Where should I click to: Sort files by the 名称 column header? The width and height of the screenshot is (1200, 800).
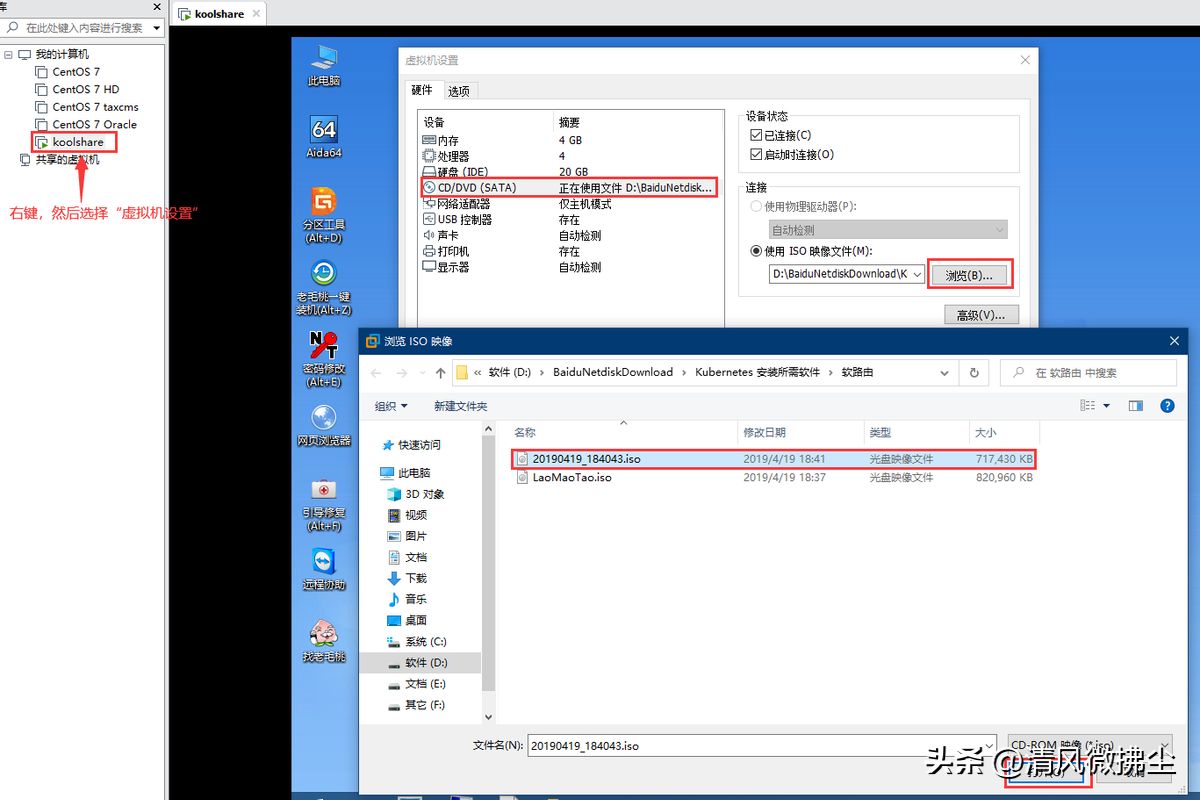point(524,432)
